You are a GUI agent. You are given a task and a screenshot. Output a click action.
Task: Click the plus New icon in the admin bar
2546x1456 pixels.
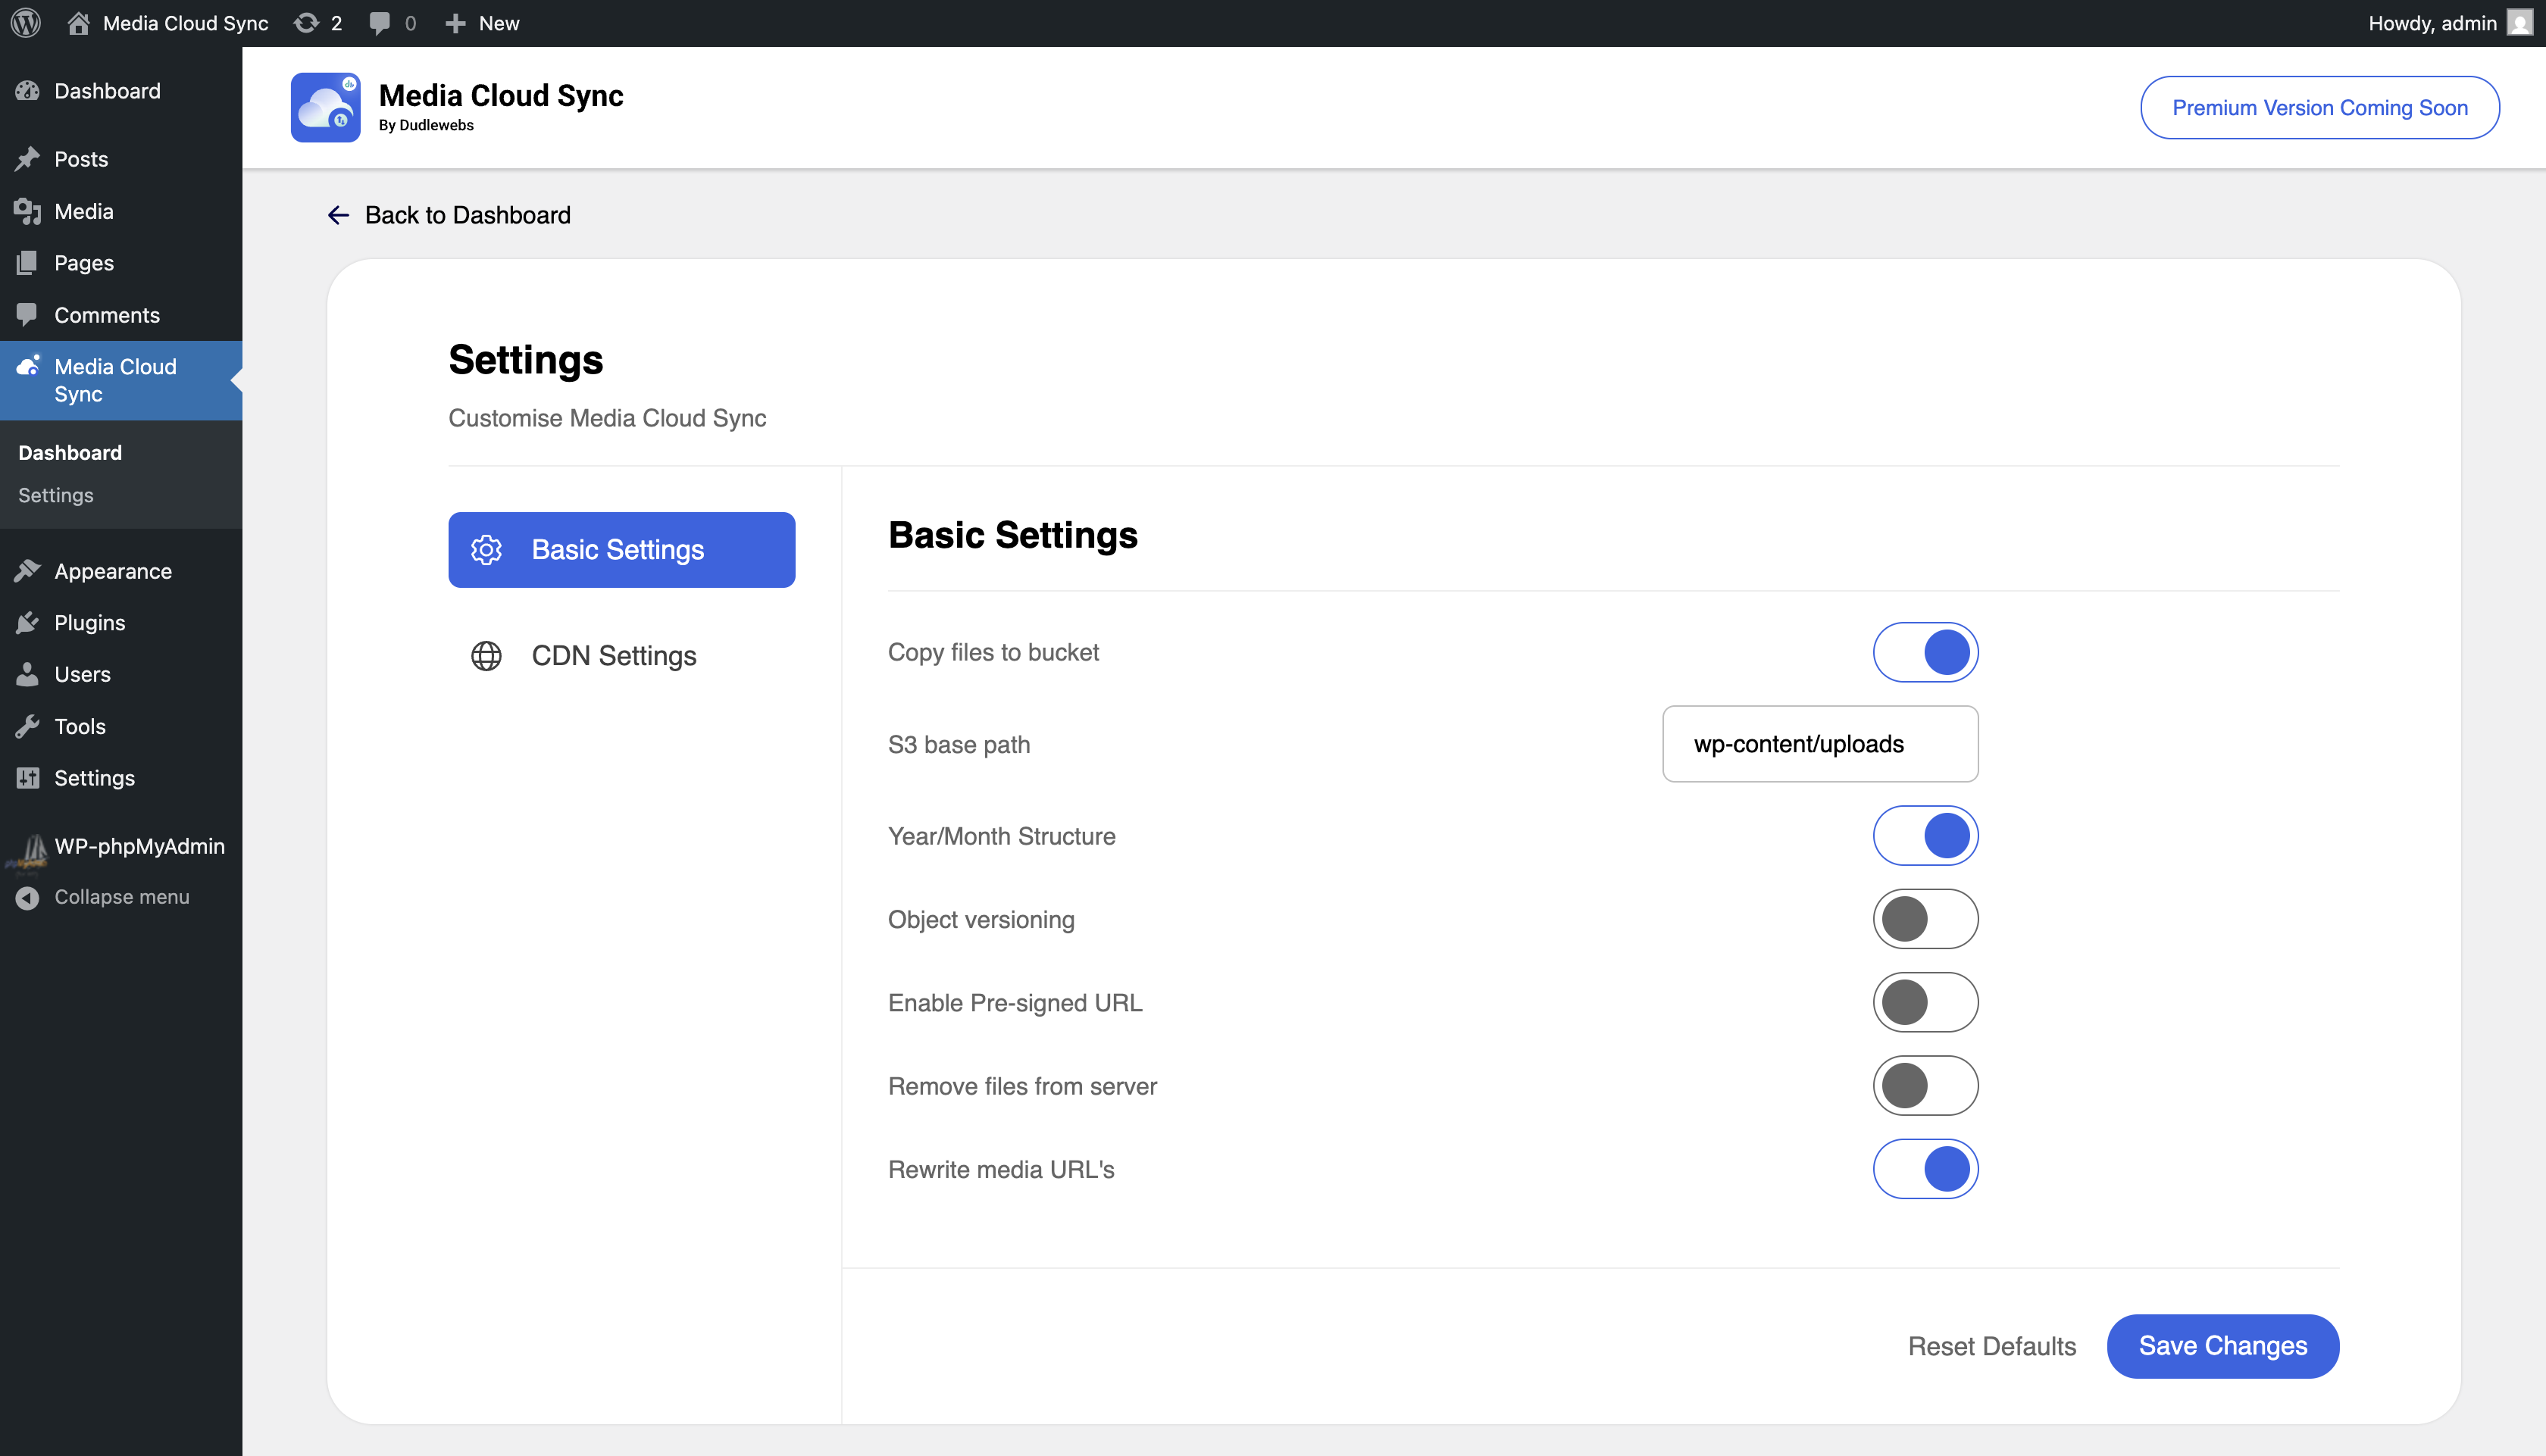coord(455,23)
